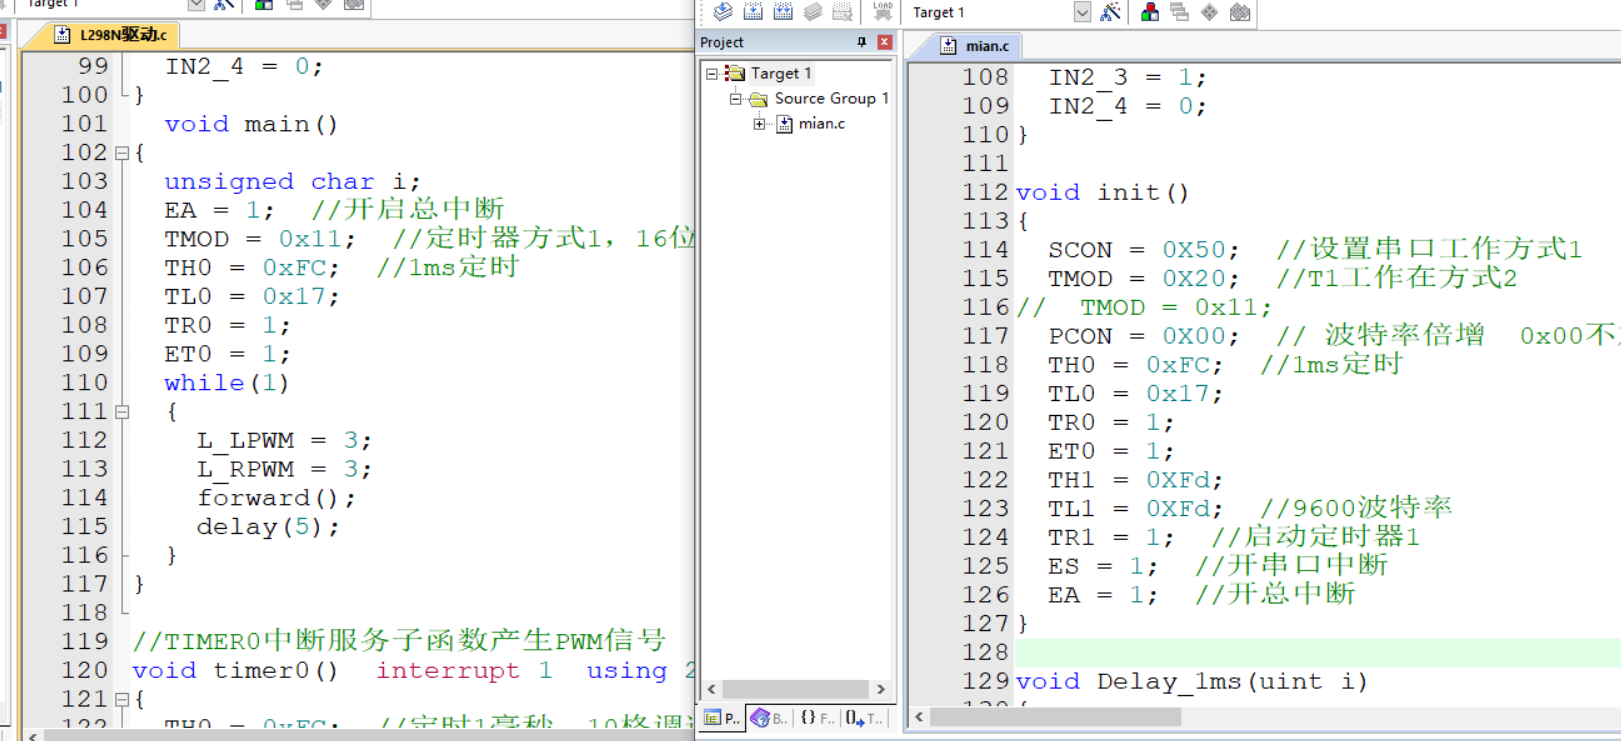Image resolution: width=1621 pixels, height=741 pixels.
Task: Click 'TH1 = 0XFd;' on line 122
Action: coord(1135,480)
